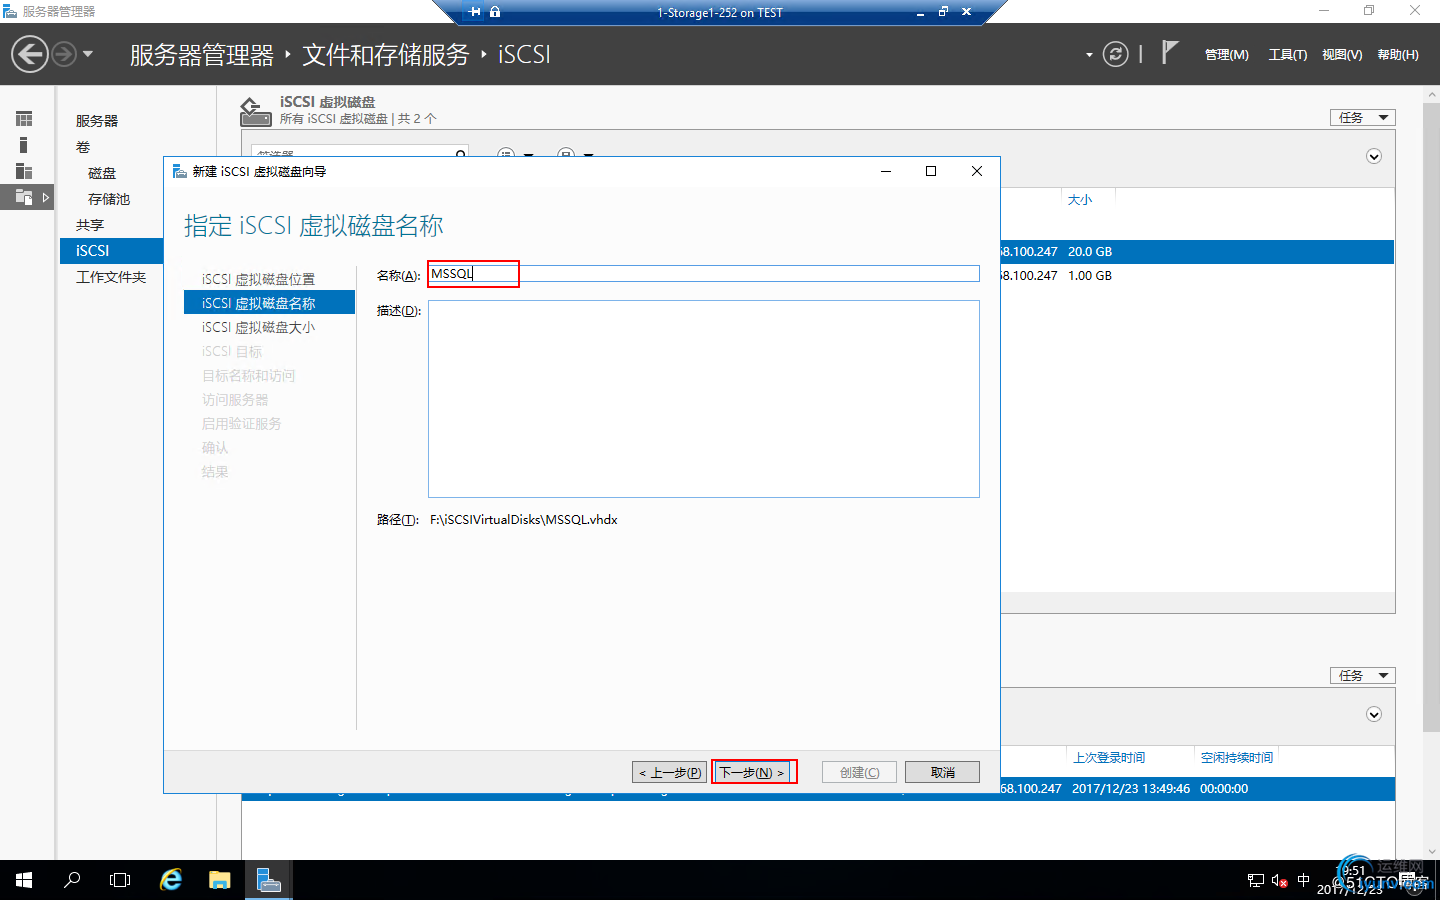Open network status tray icon

click(x=1256, y=880)
